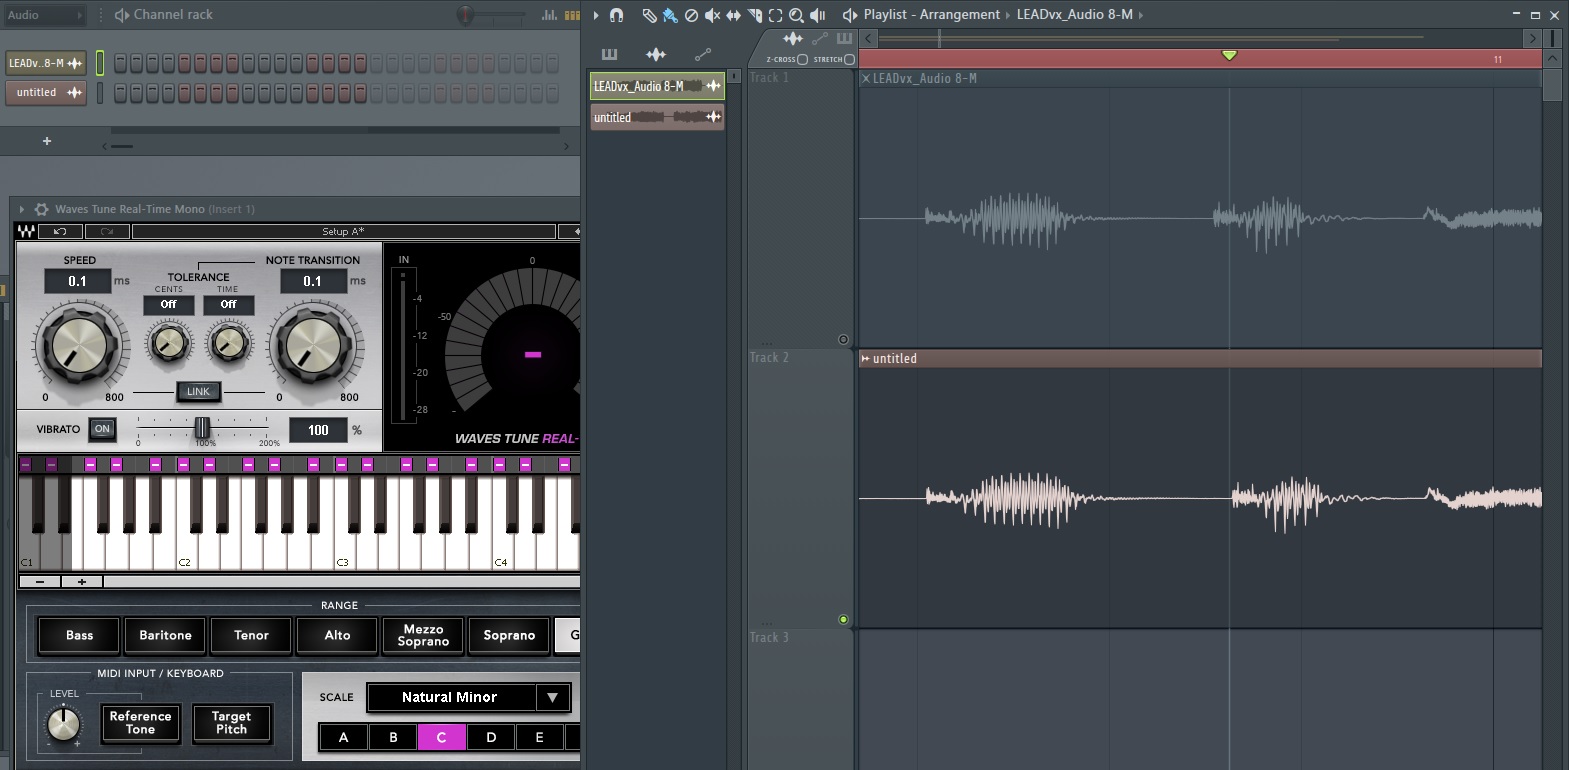
Task: Select the Mute tool in playlist toolbar
Action: (712, 15)
